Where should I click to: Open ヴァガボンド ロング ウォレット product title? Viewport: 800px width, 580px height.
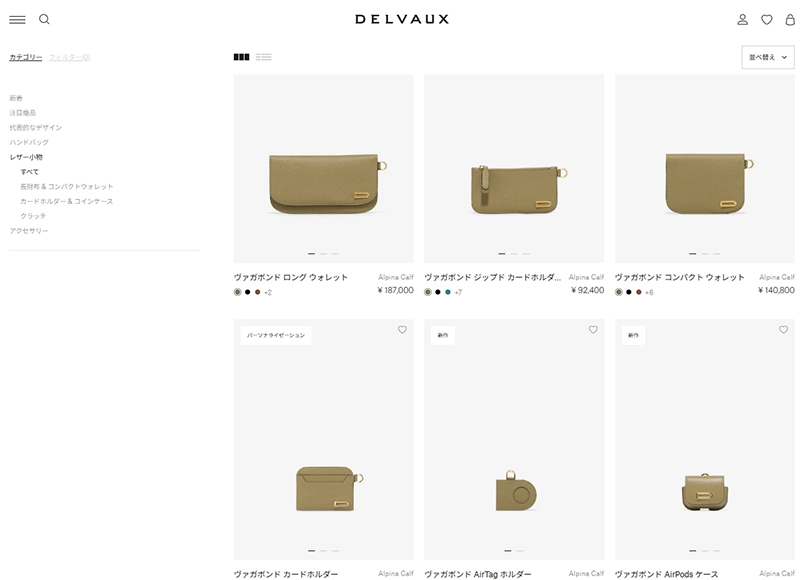291,277
